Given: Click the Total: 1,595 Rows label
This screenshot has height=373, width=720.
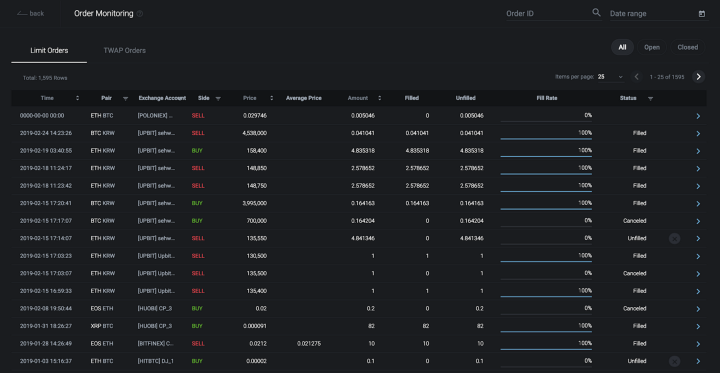Looking at the screenshot, I should (x=45, y=78).
